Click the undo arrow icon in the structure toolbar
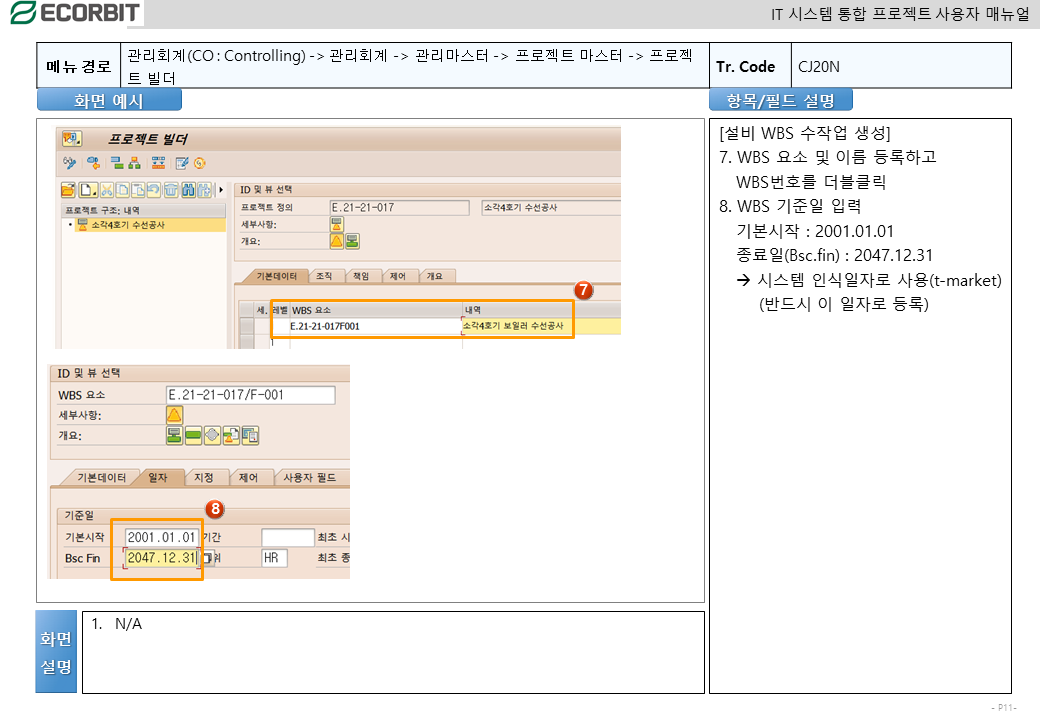This screenshot has height=720, width=1040. [154, 189]
